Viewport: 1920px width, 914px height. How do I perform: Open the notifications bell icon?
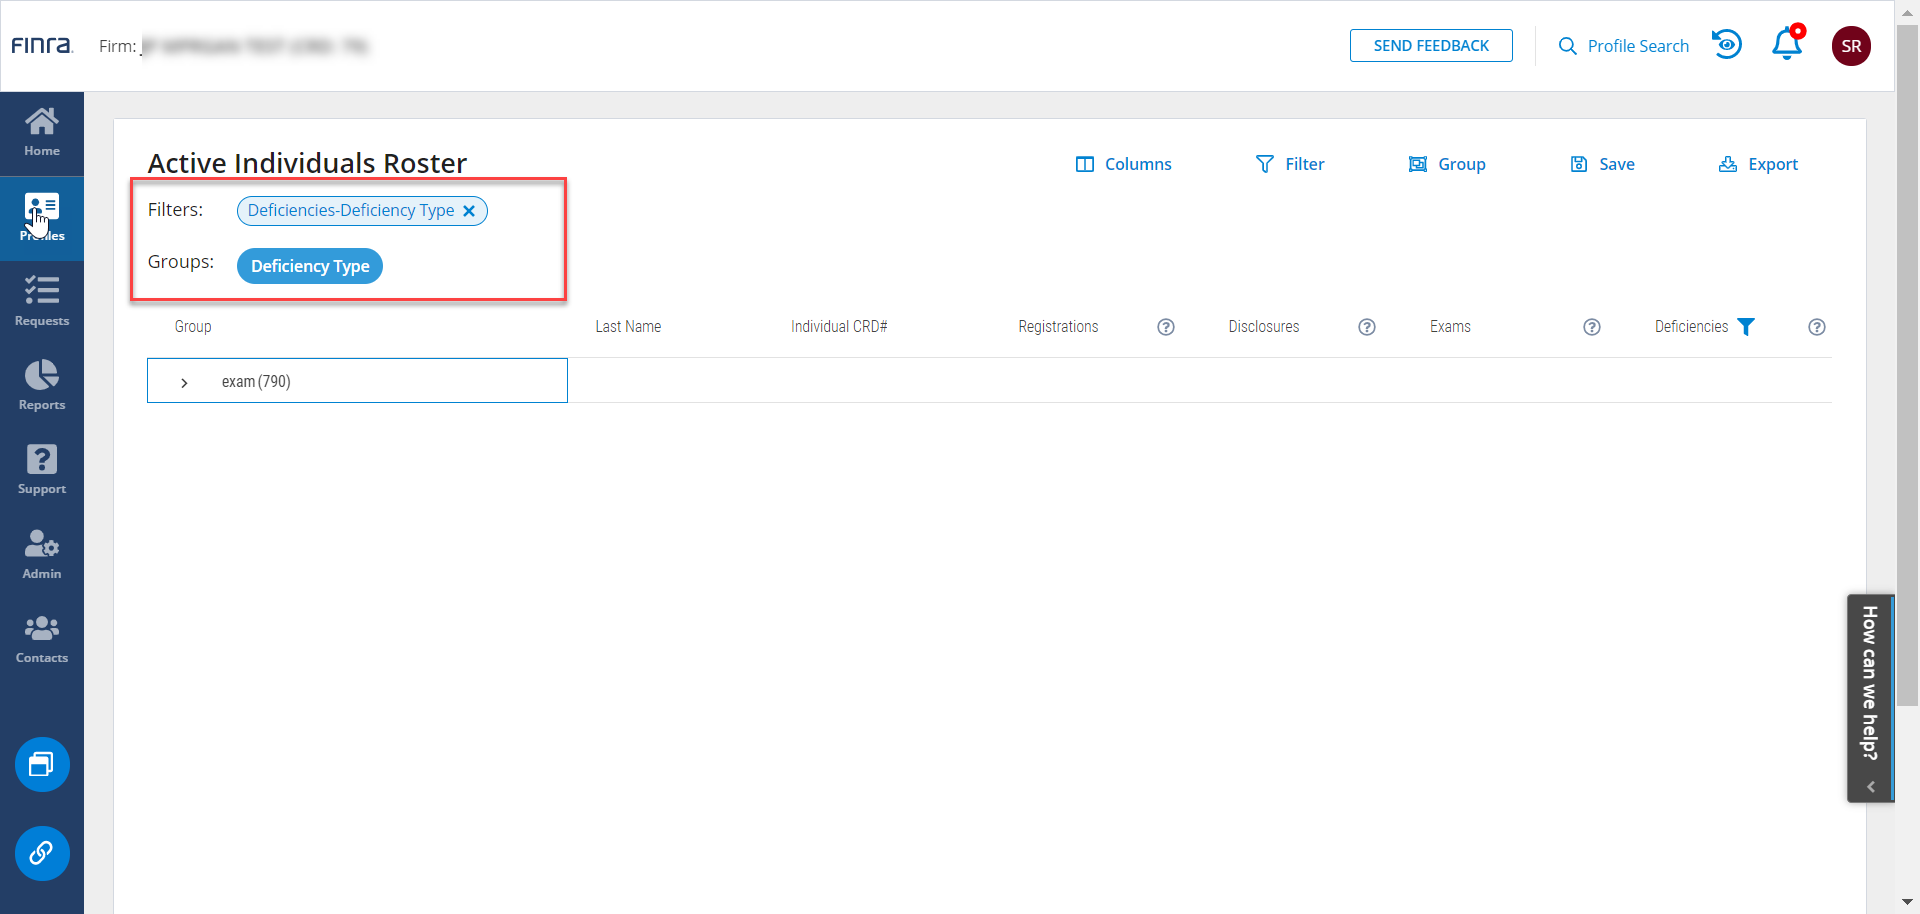[1786, 45]
